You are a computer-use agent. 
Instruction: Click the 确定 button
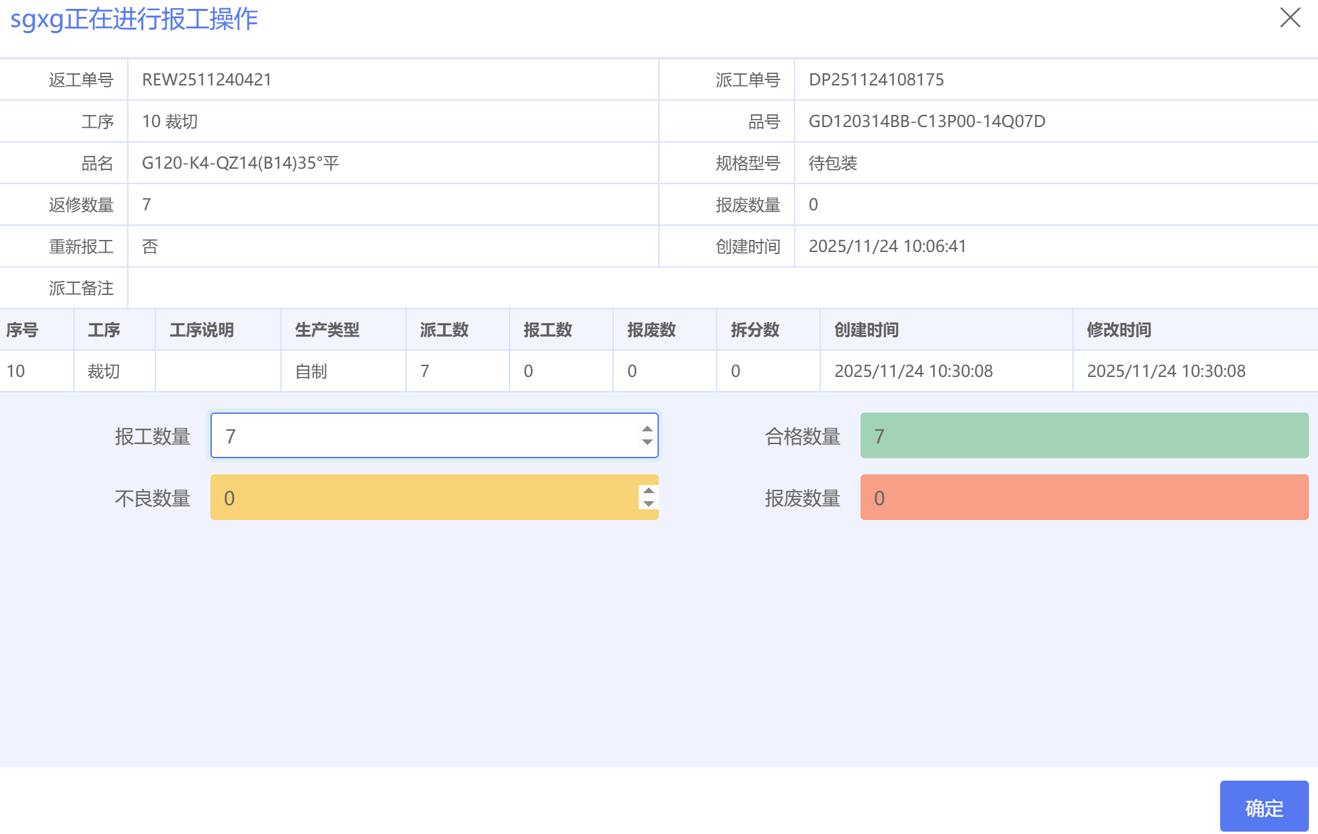point(1264,807)
